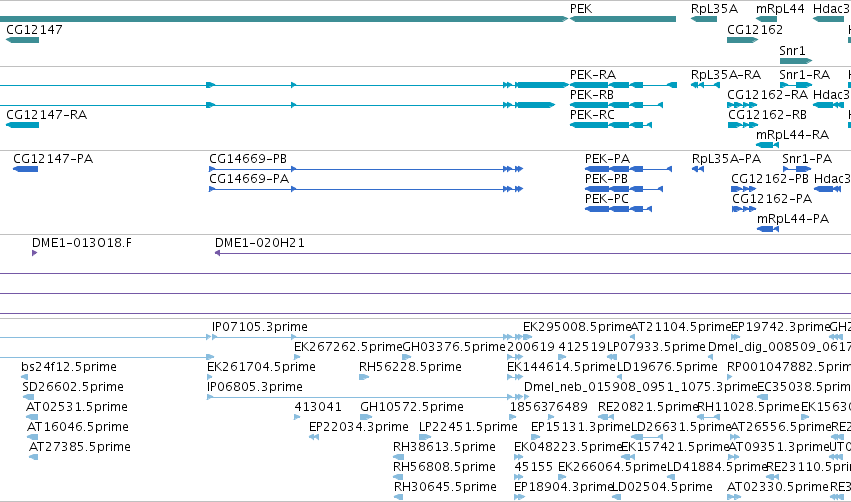Select the GH10572.5prime EST label

click(x=412, y=407)
